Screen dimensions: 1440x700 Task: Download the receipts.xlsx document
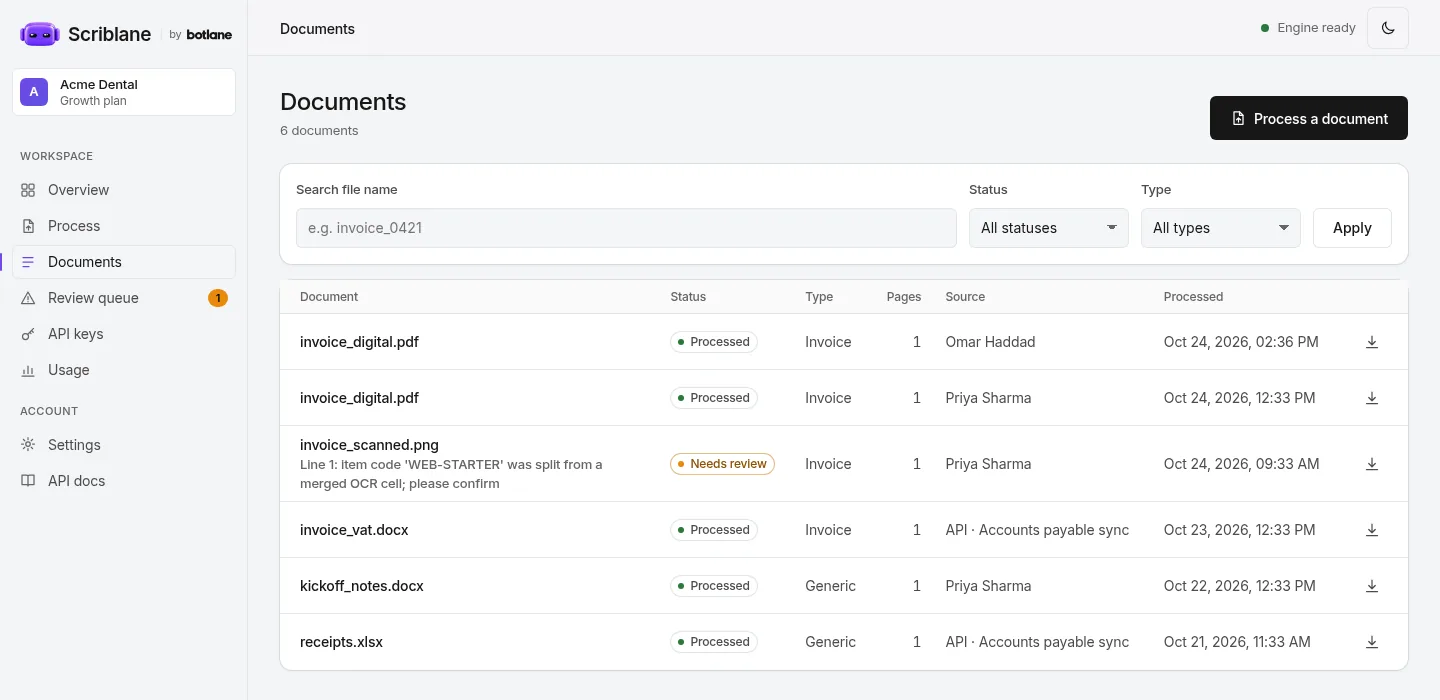[x=1372, y=642]
